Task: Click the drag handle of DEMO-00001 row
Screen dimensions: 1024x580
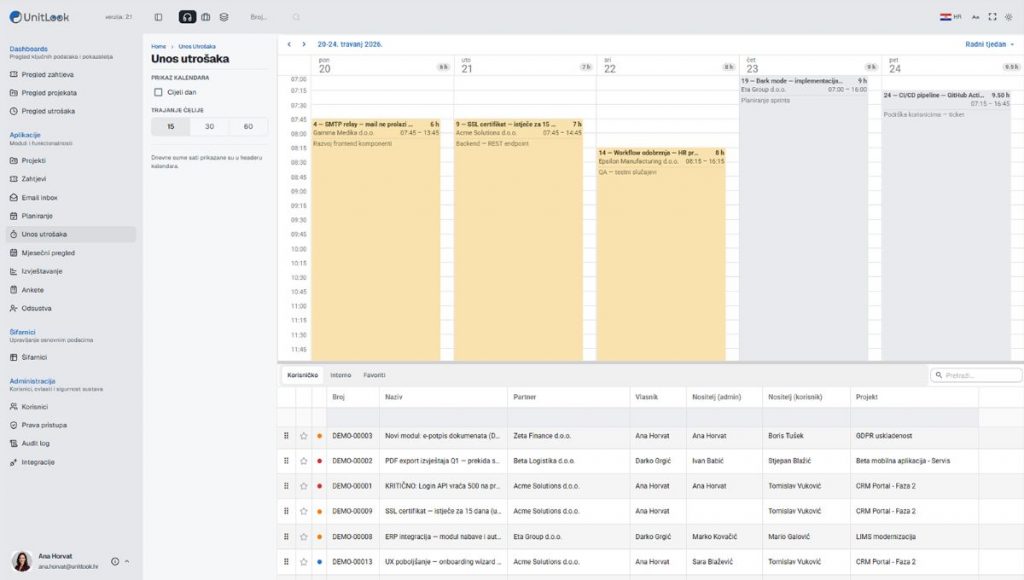Action: click(x=286, y=486)
